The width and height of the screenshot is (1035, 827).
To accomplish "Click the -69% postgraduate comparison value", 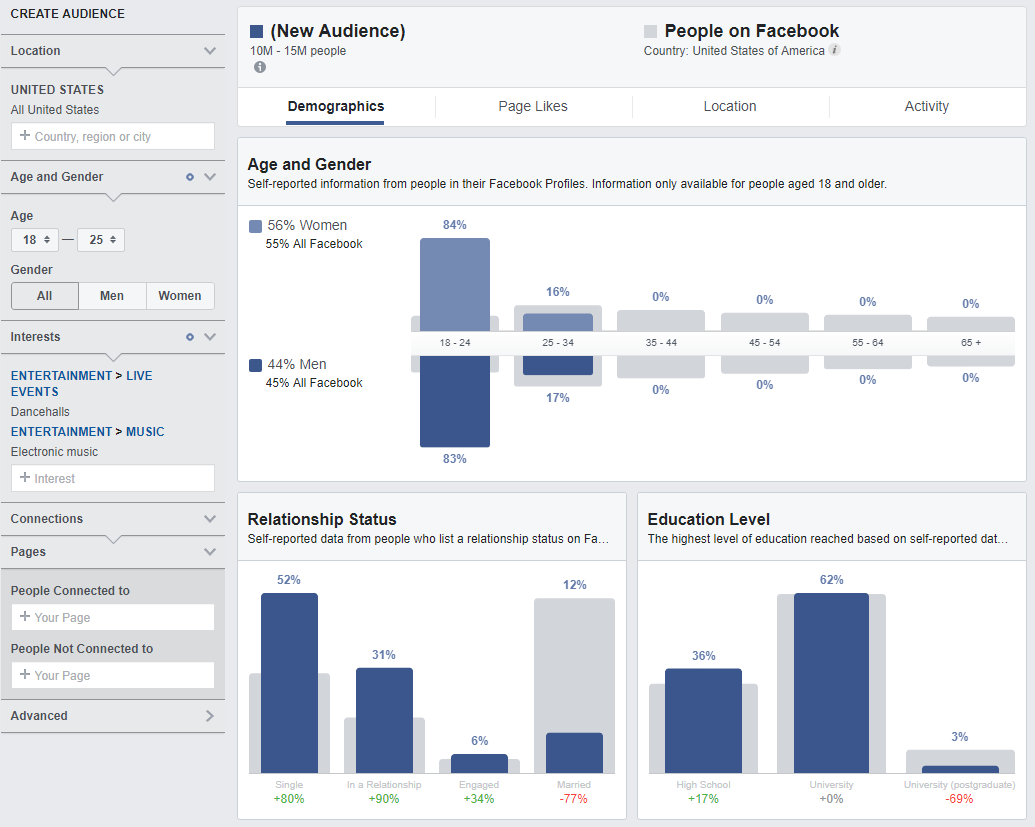I will (959, 799).
